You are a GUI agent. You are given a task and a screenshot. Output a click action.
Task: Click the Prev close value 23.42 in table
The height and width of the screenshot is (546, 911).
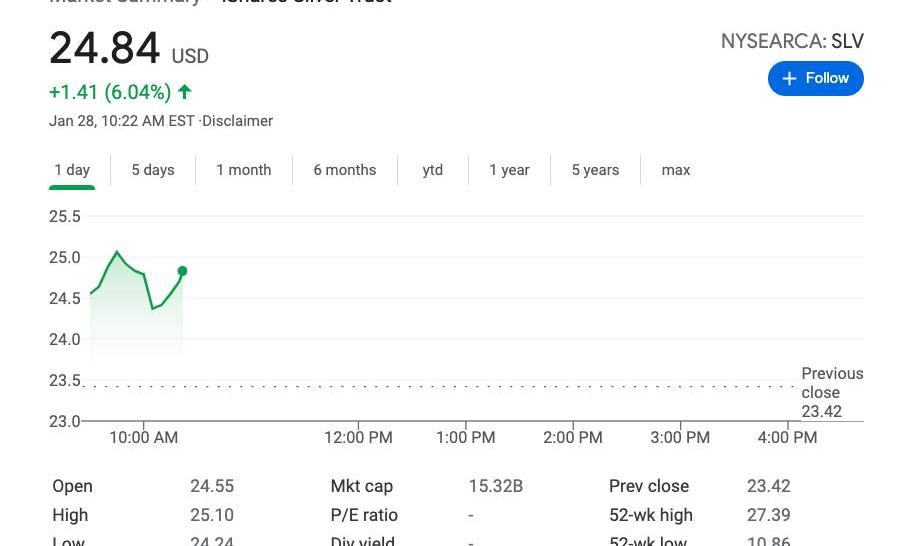[769, 486]
